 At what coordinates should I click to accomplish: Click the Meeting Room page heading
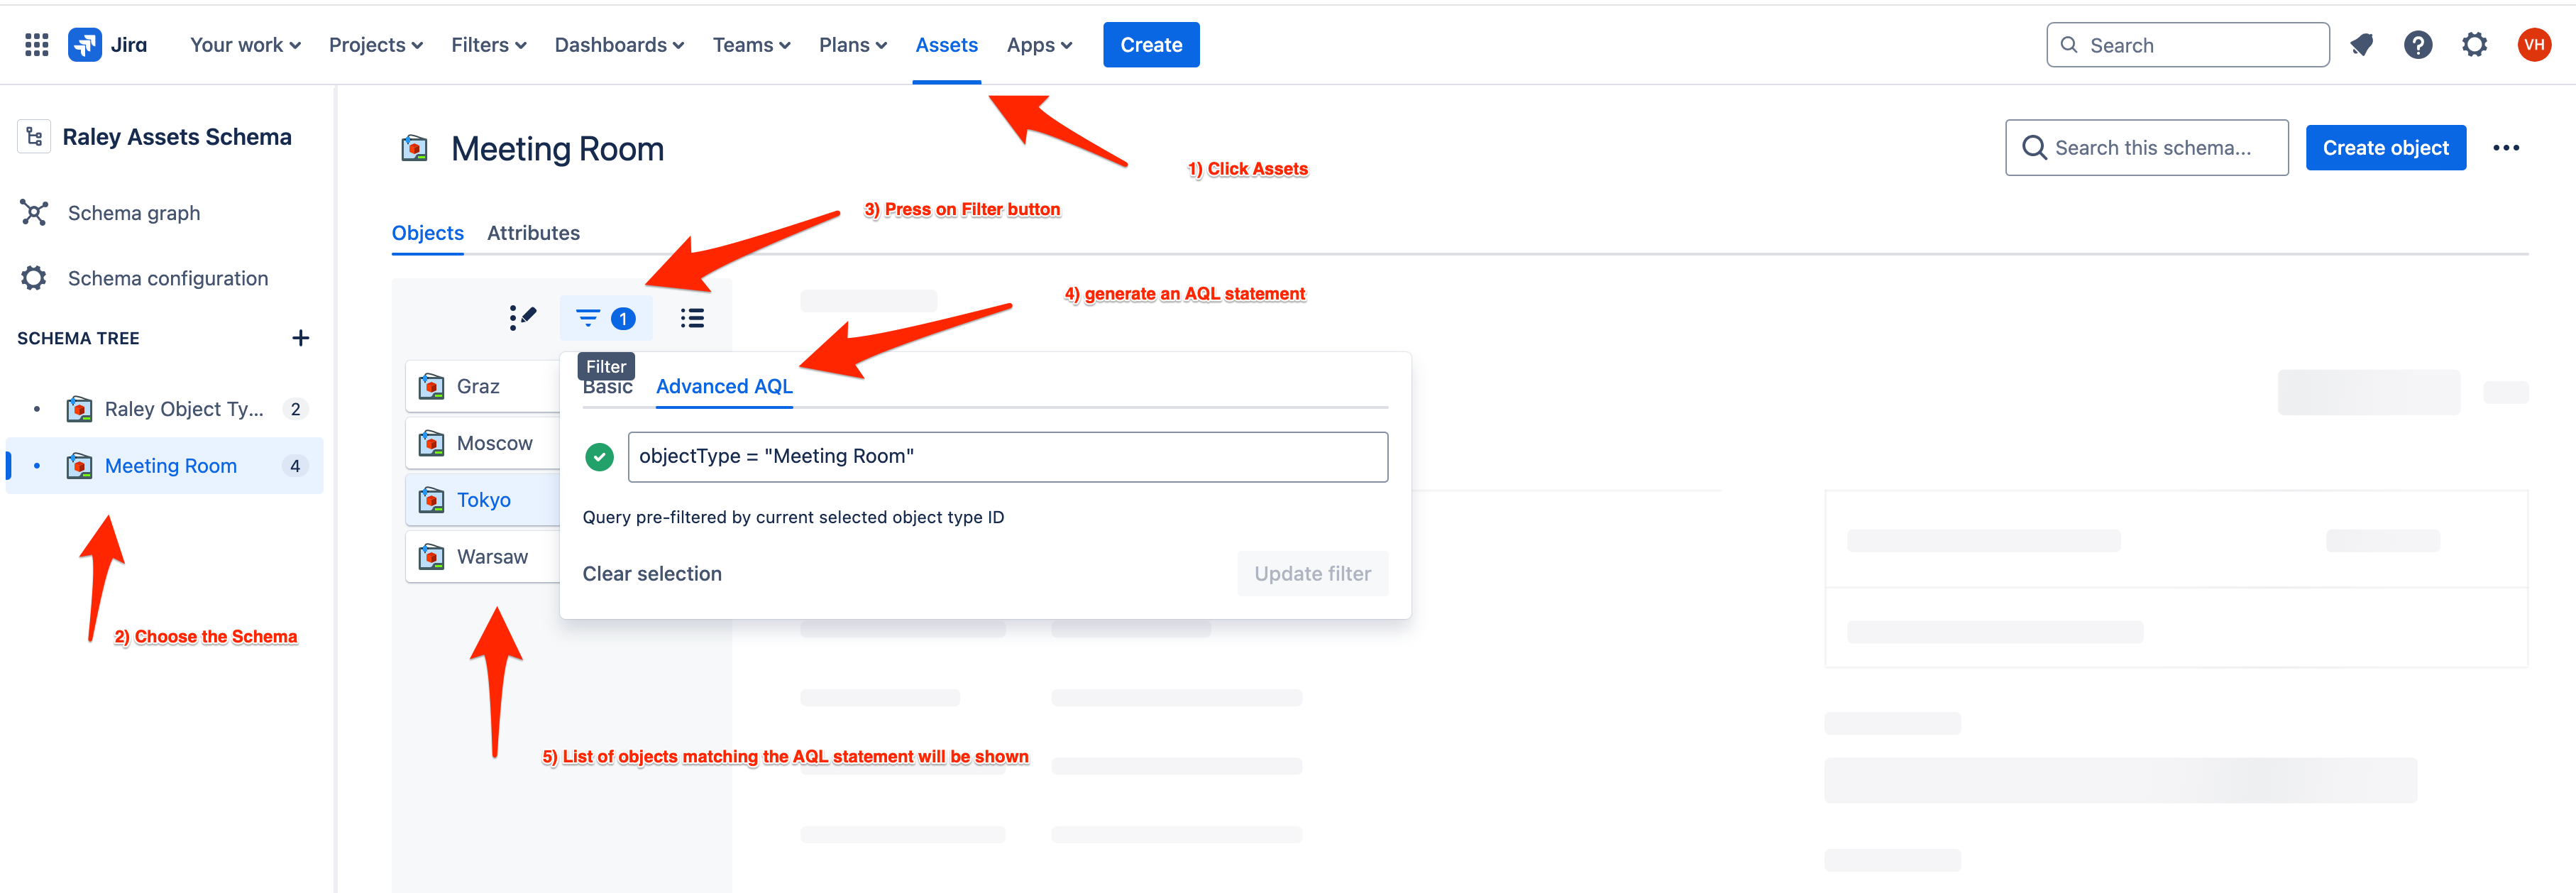pyautogui.click(x=558, y=149)
